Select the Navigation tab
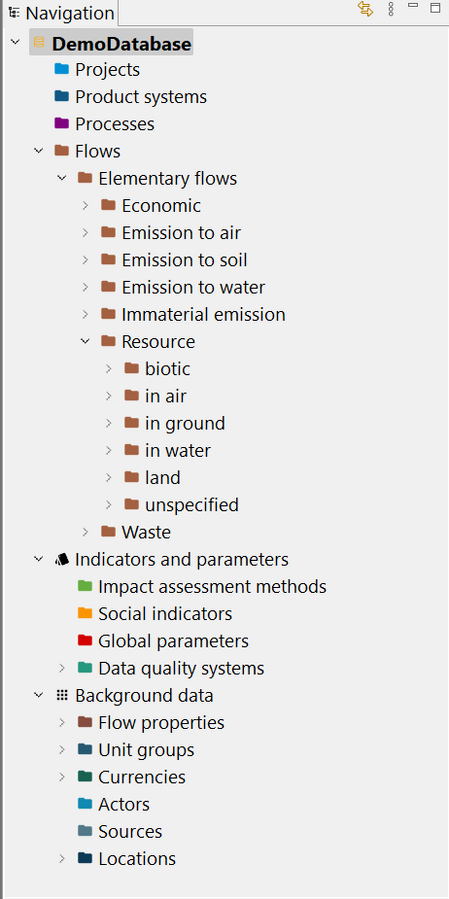 [61, 13]
